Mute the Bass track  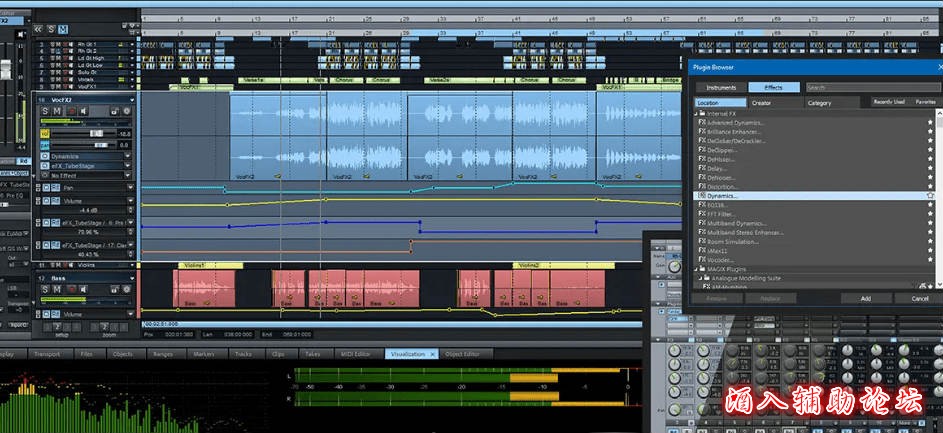pyautogui.click(x=58, y=288)
